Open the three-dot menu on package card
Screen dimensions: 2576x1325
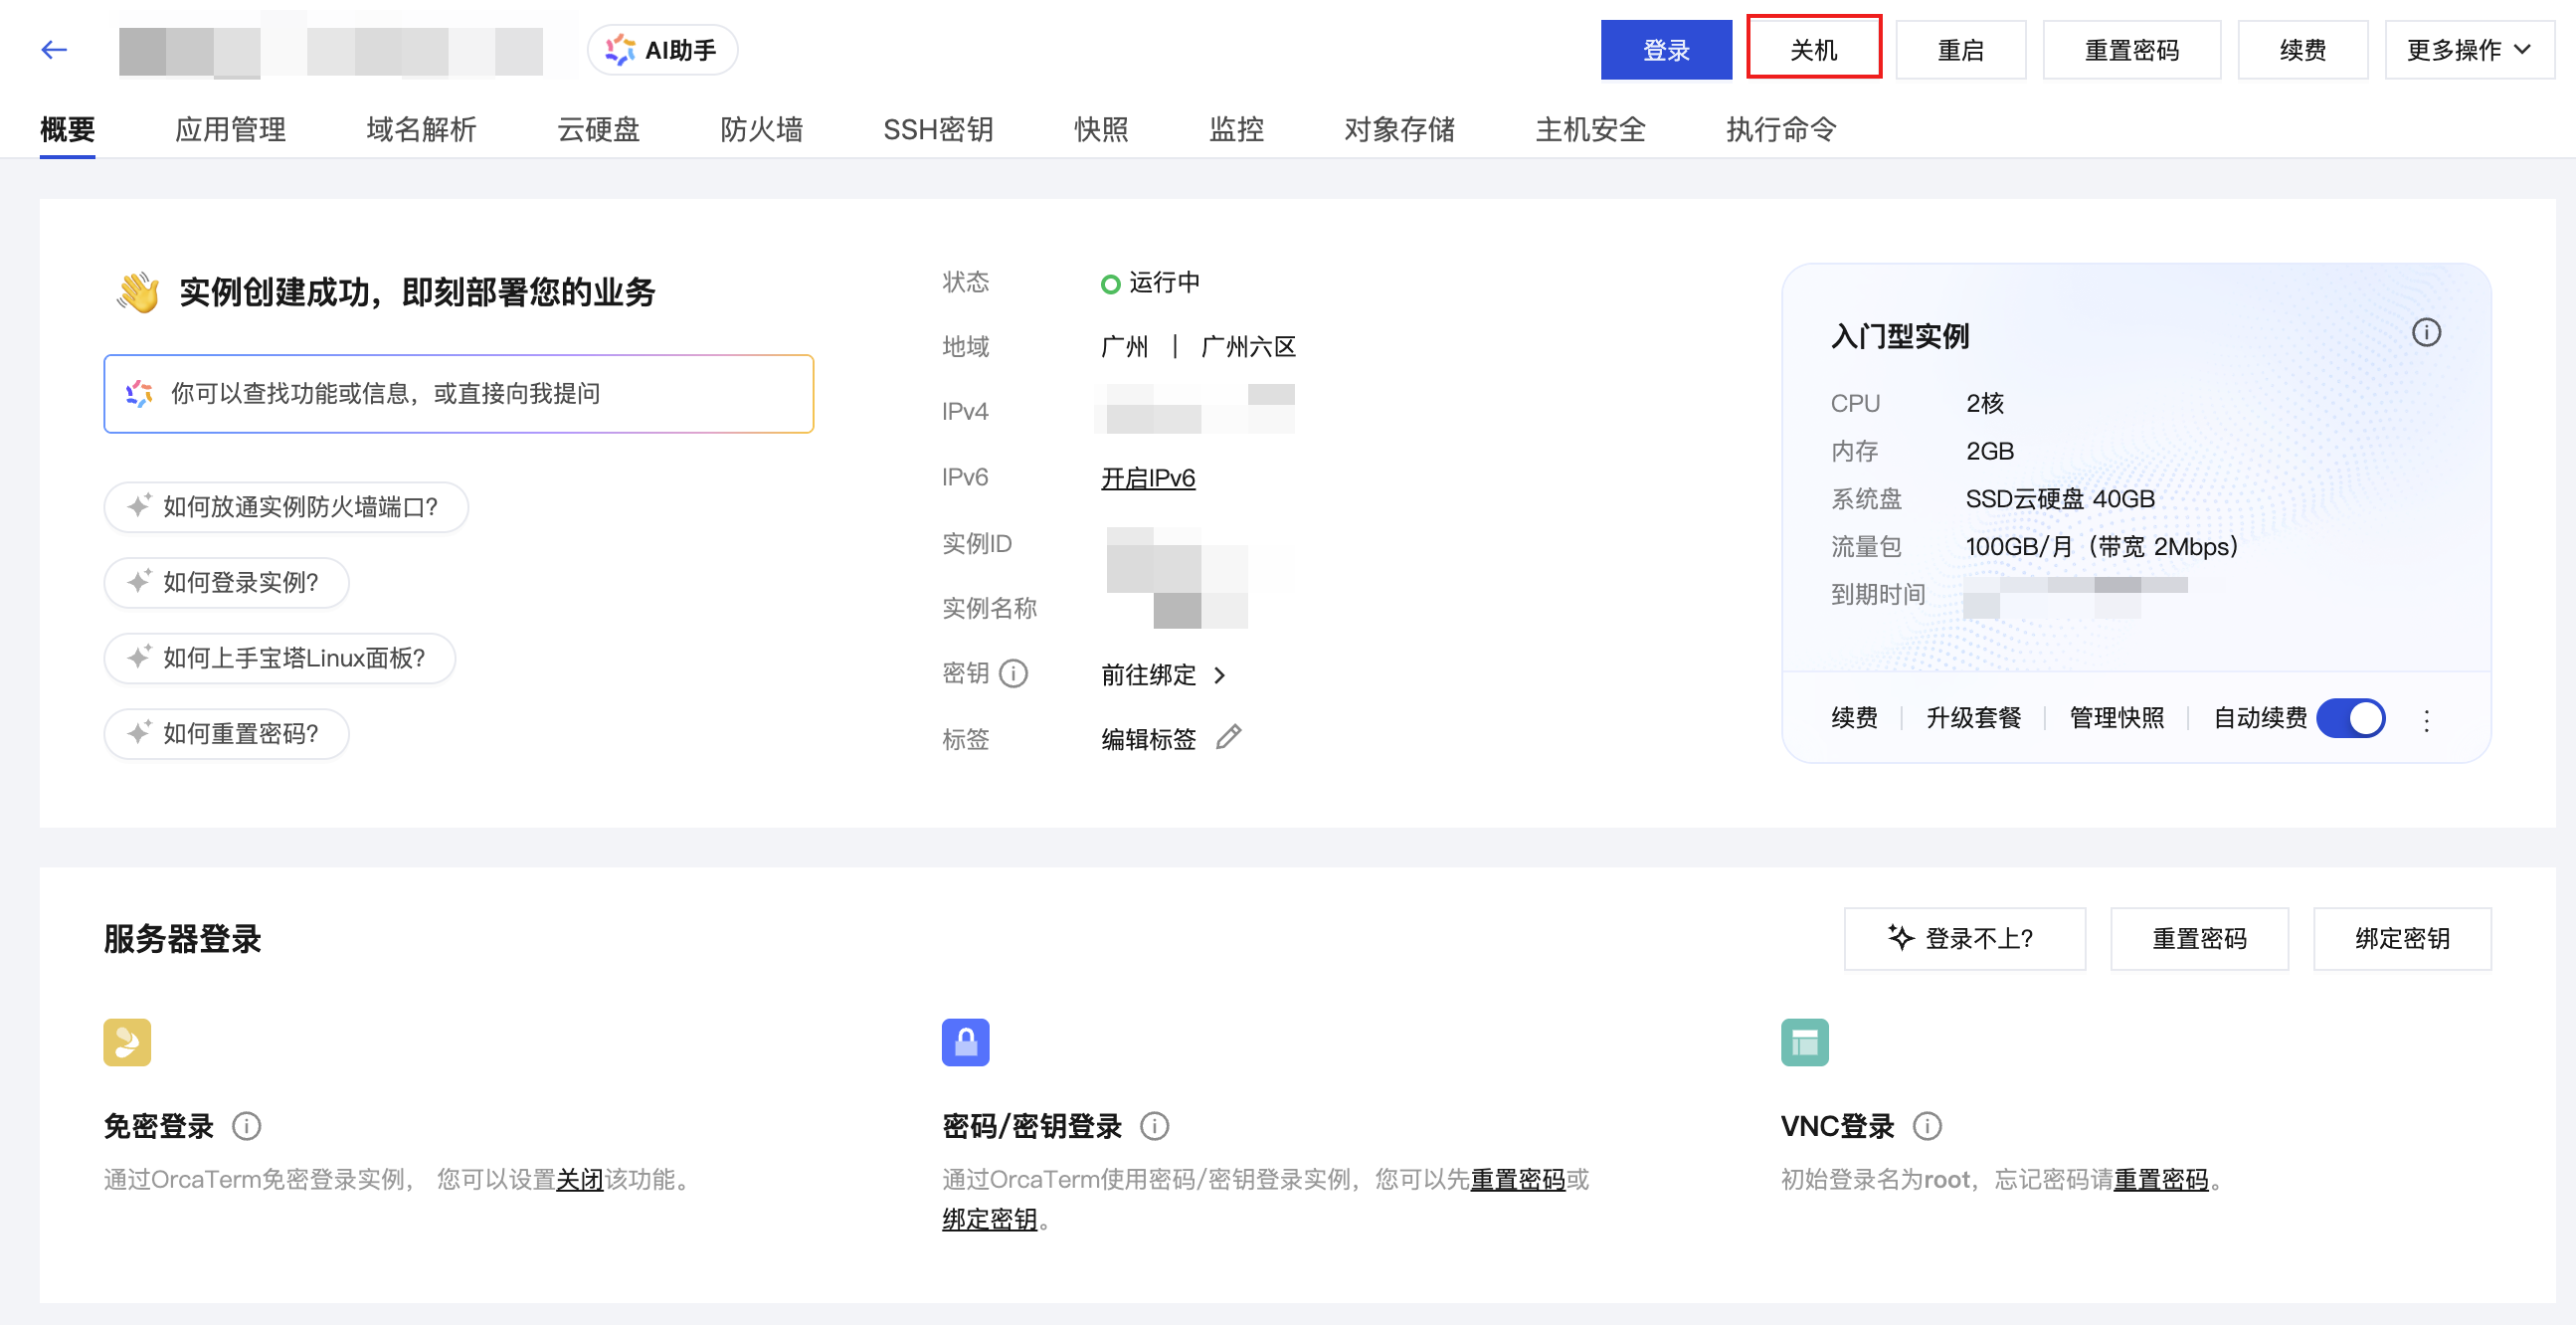pyautogui.click(x=2425, y=720)
